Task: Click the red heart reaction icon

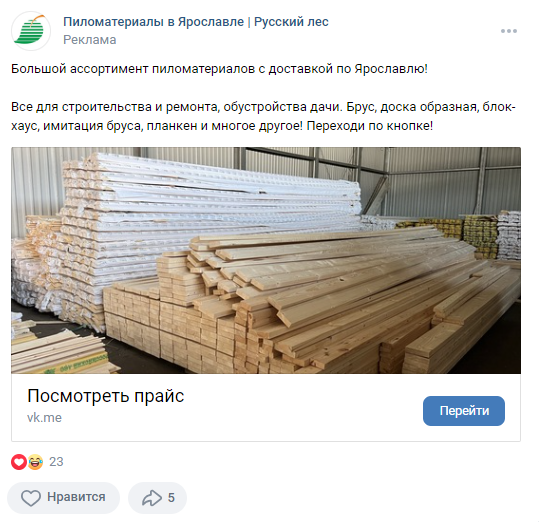Action: [19, 462]
